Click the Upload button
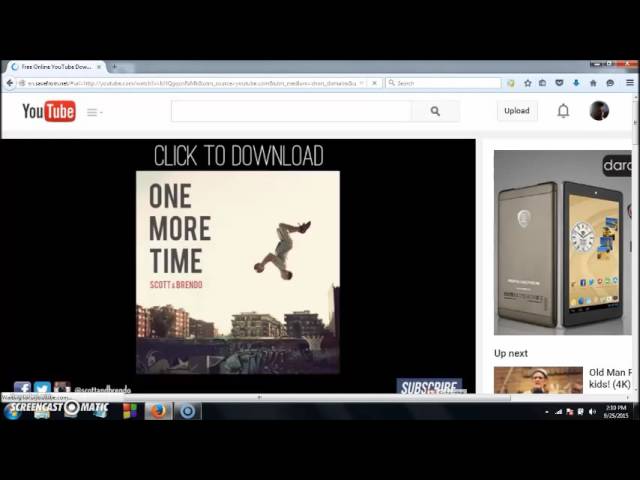 pyautogui.click(x=517, y=111)
